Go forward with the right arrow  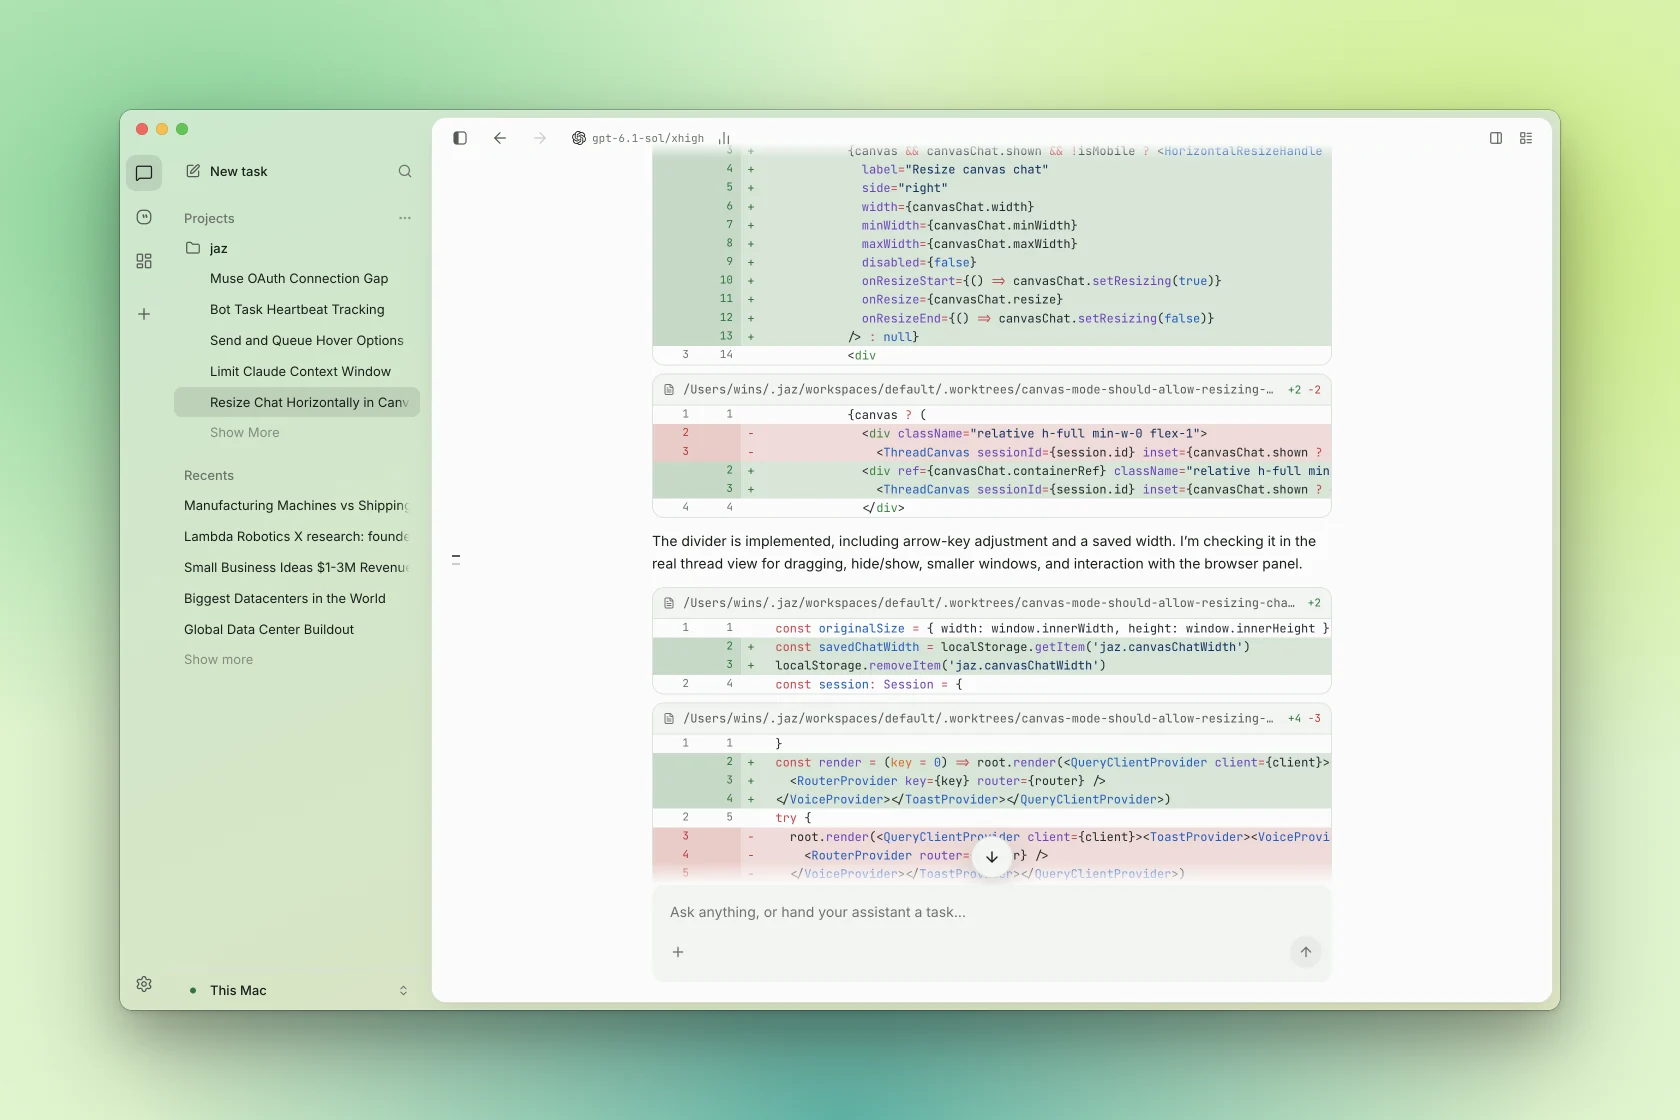pyautogui.click(x=540, y=138)
